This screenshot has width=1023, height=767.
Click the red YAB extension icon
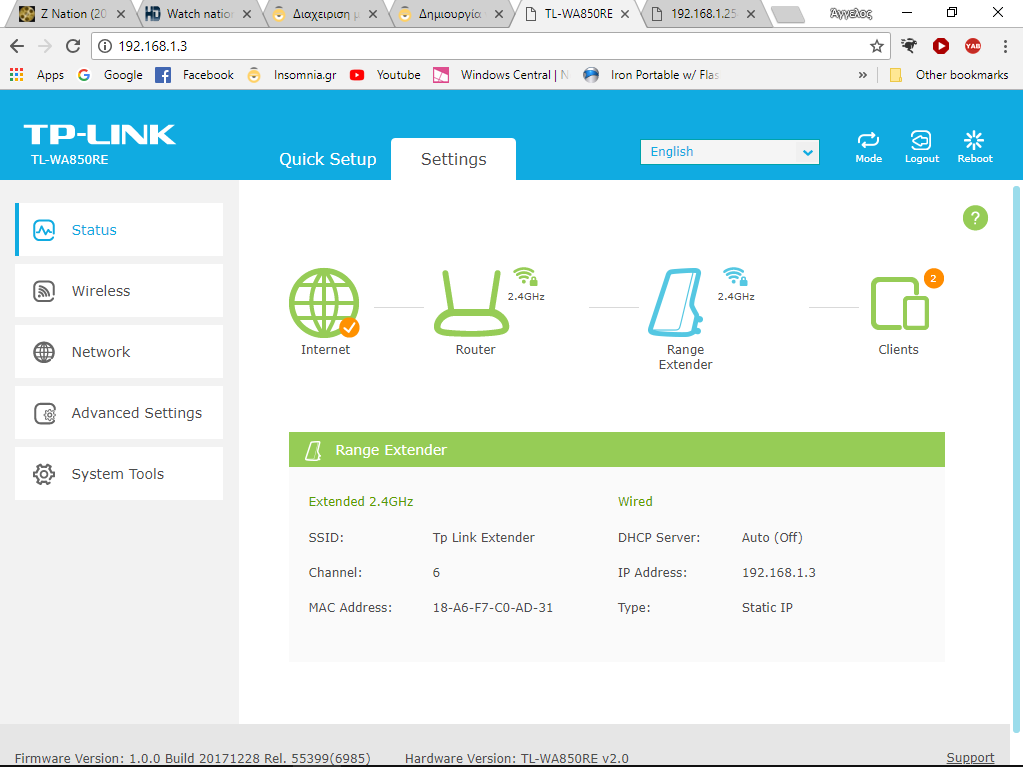972,46
